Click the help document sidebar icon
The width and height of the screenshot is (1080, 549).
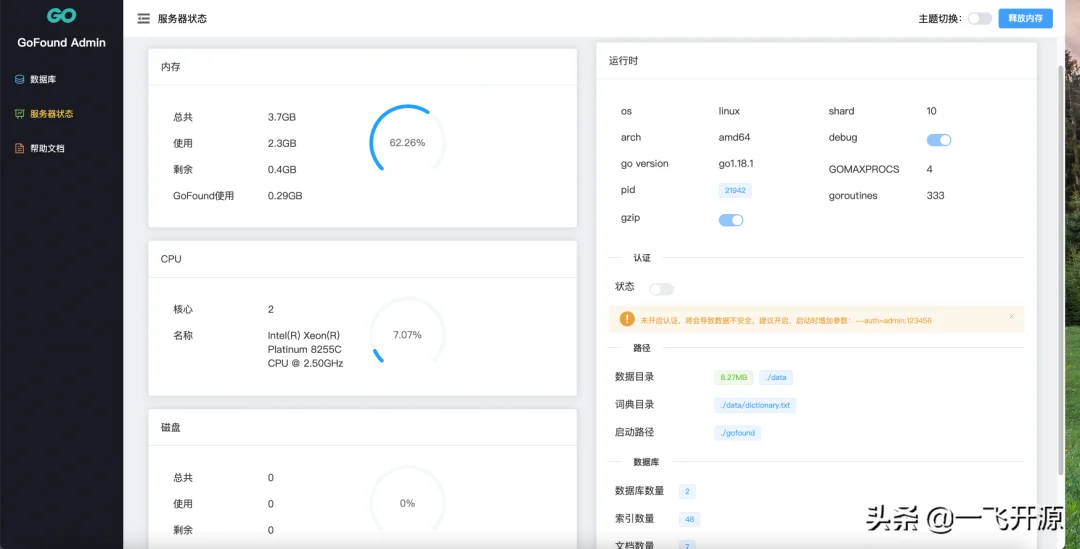[x=19, y=148]
